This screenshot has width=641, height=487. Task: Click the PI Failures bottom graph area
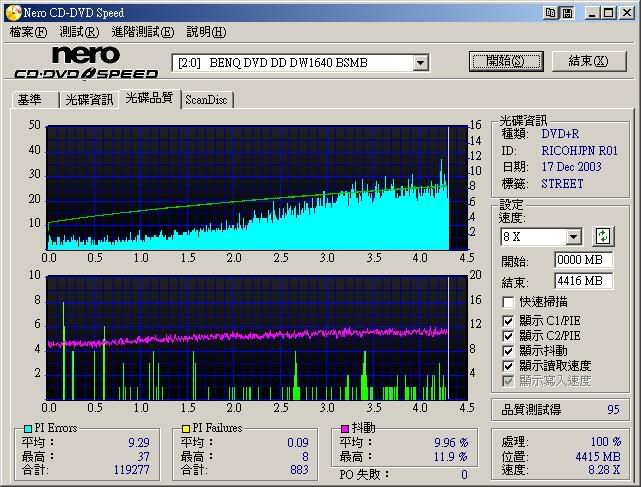point(257,338)
